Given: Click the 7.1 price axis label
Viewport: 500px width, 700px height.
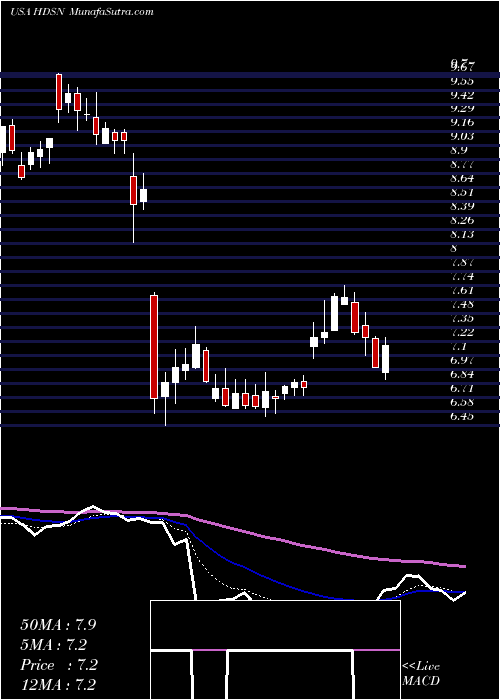Looking at the screenshot, I should (x=459, y=346).
